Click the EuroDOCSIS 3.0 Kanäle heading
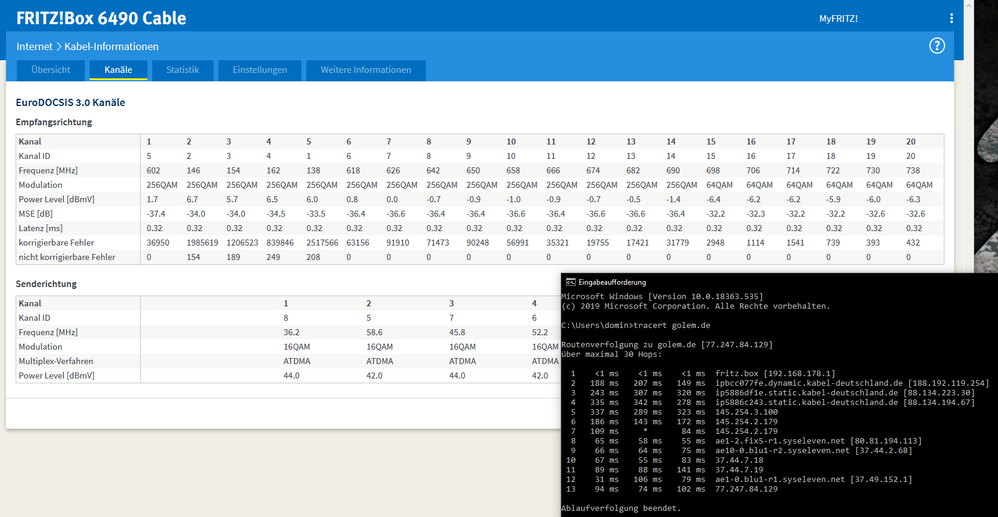 click(x=70, y=102)
